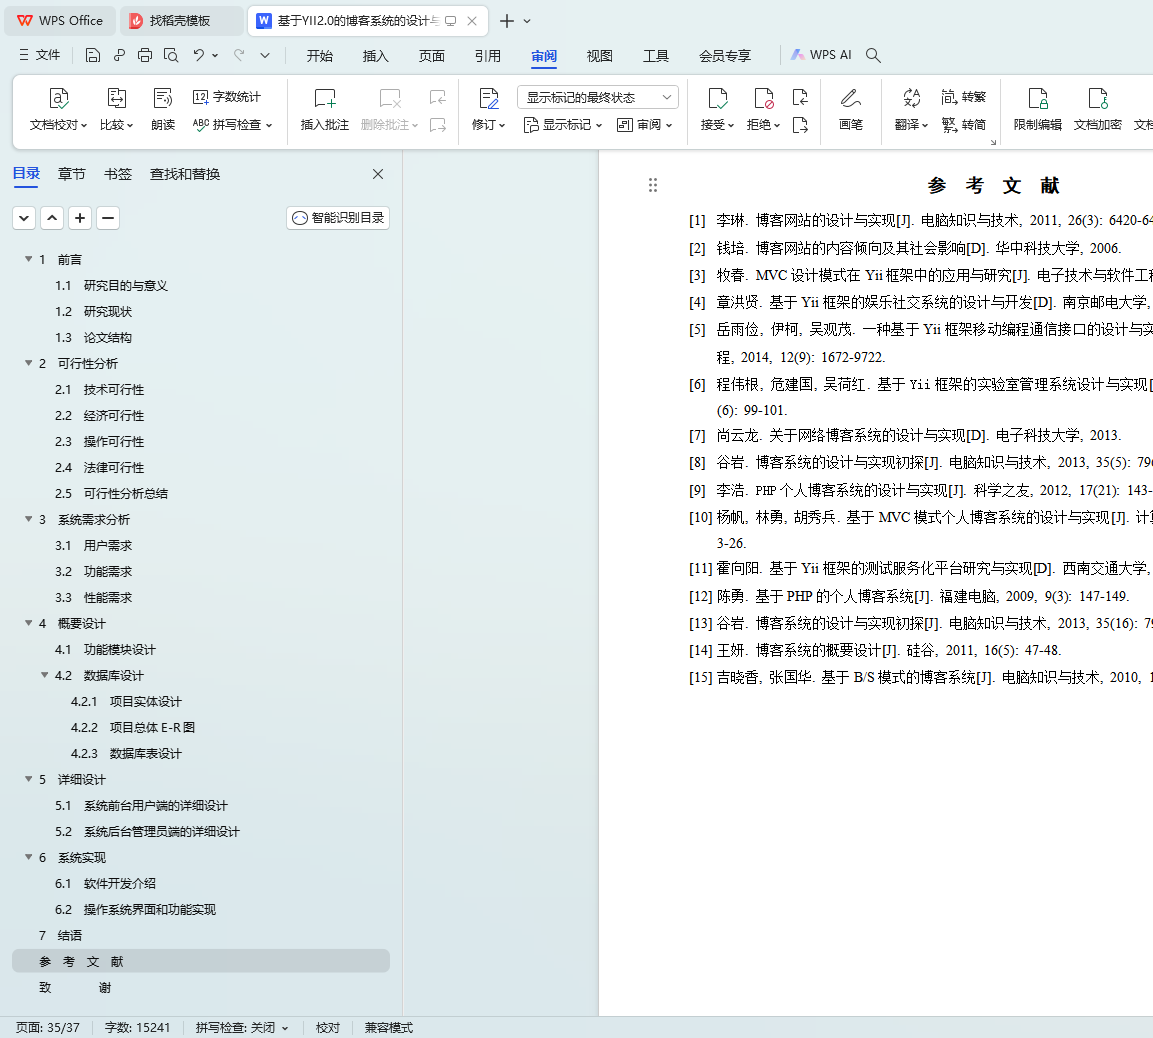Viewport: 1153px width, 1038px height.
Task: Switch to the 开始 ribbon tab
Action: click(320, 56)
